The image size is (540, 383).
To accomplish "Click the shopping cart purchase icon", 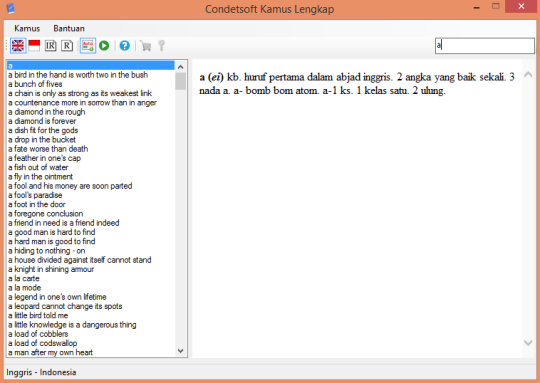I will click(146, 46).
